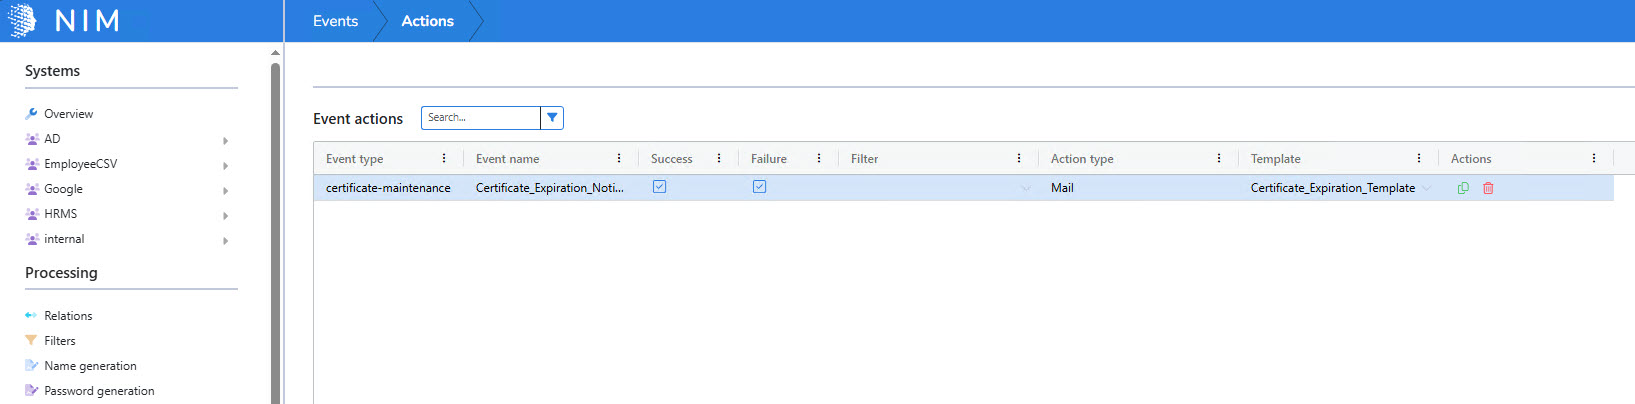Expand the HRMS system arrow
Viewport: 1635px width, 404px height.
coord(226,215)
